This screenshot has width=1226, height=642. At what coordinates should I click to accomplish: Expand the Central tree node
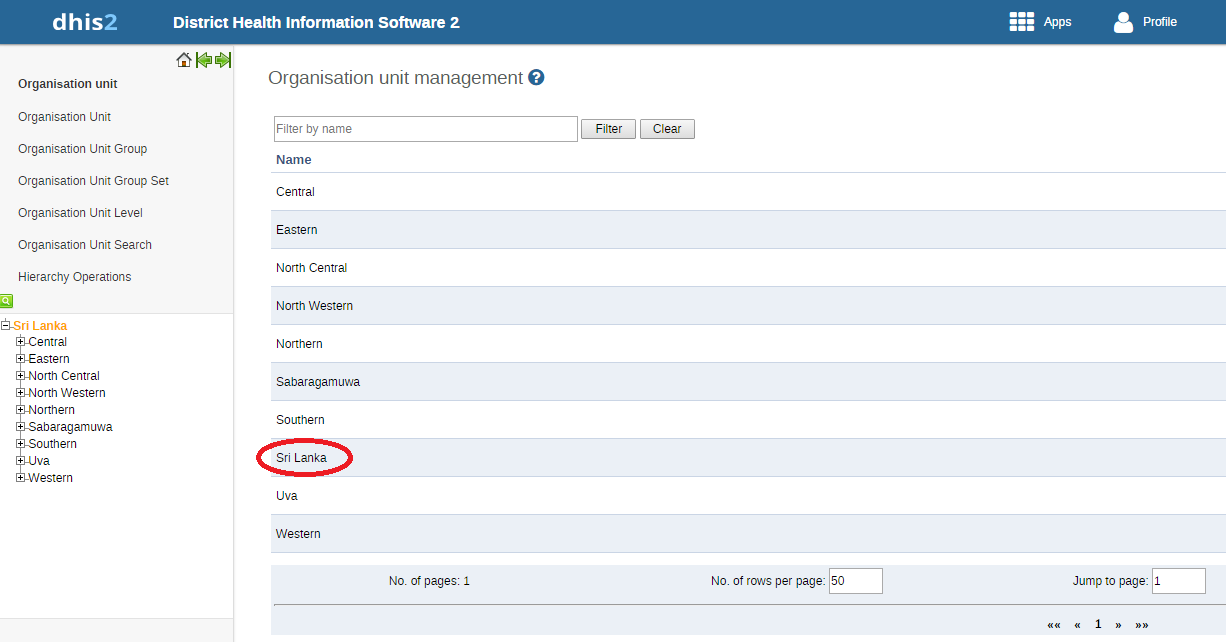(x=20, y=342)
